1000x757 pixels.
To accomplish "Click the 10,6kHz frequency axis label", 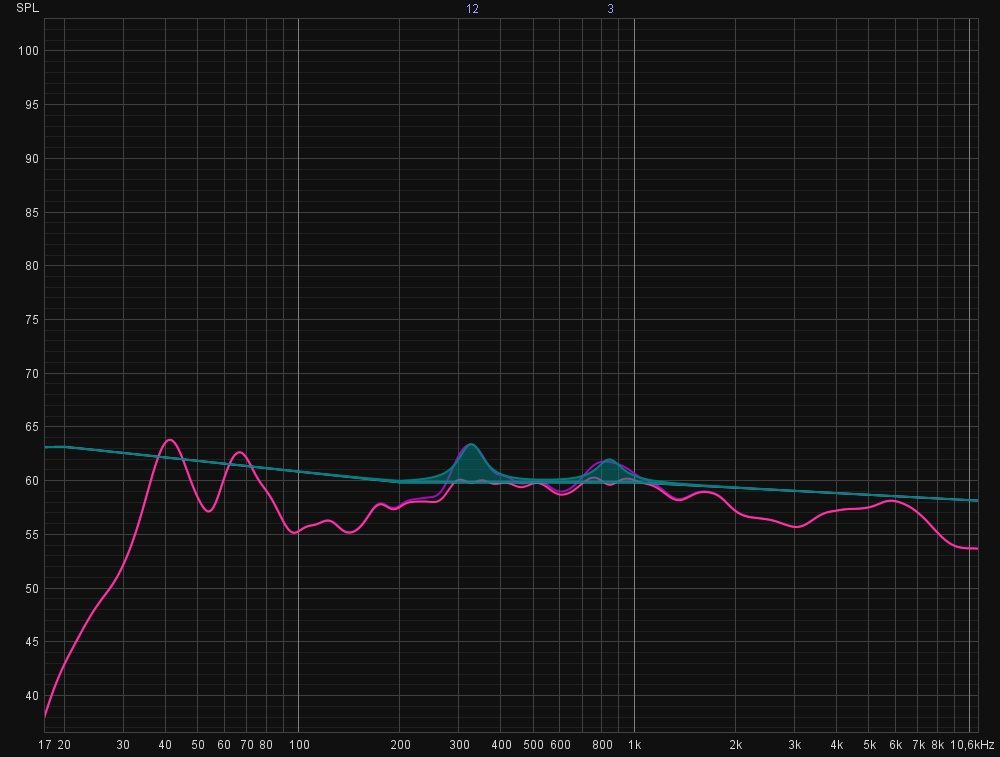I will tap(972, 745).
